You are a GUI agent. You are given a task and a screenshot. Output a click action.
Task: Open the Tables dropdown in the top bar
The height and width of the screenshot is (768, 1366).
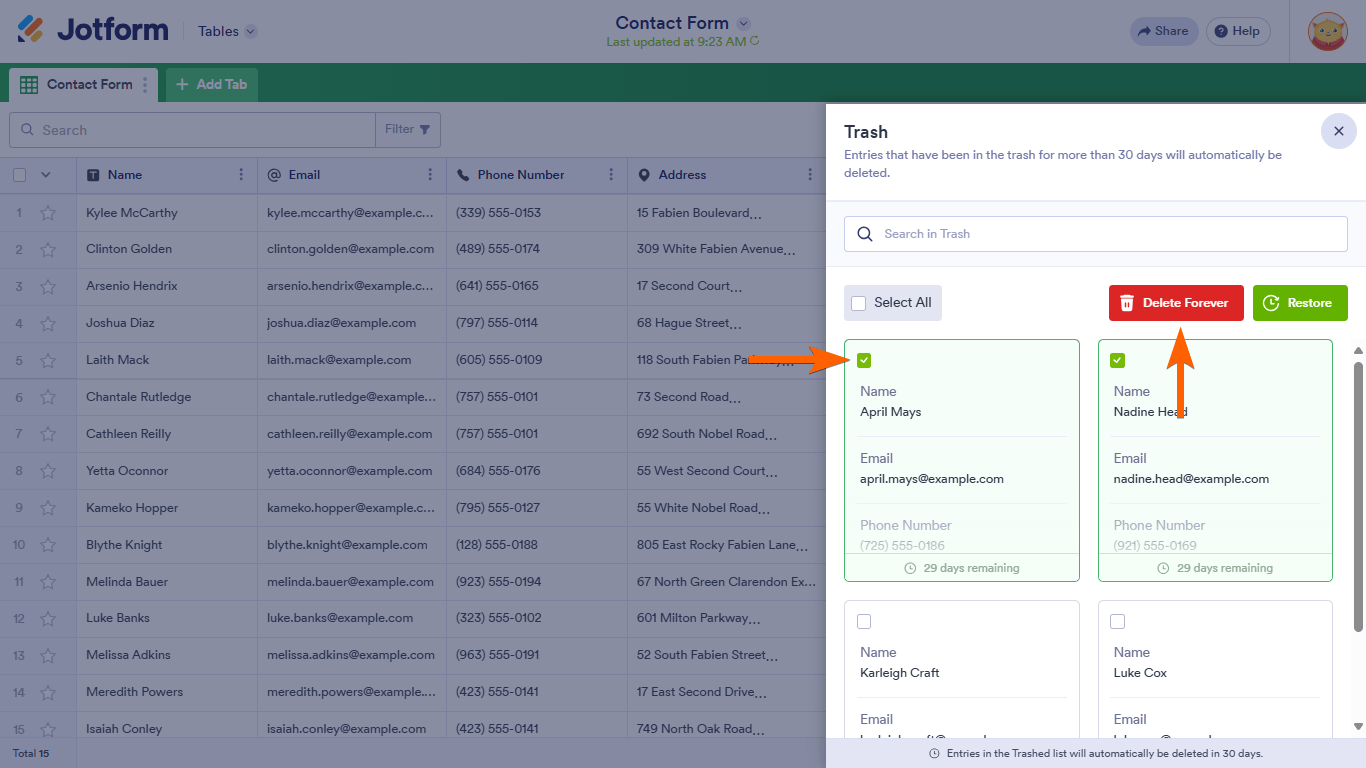click(x=227, y=31)
